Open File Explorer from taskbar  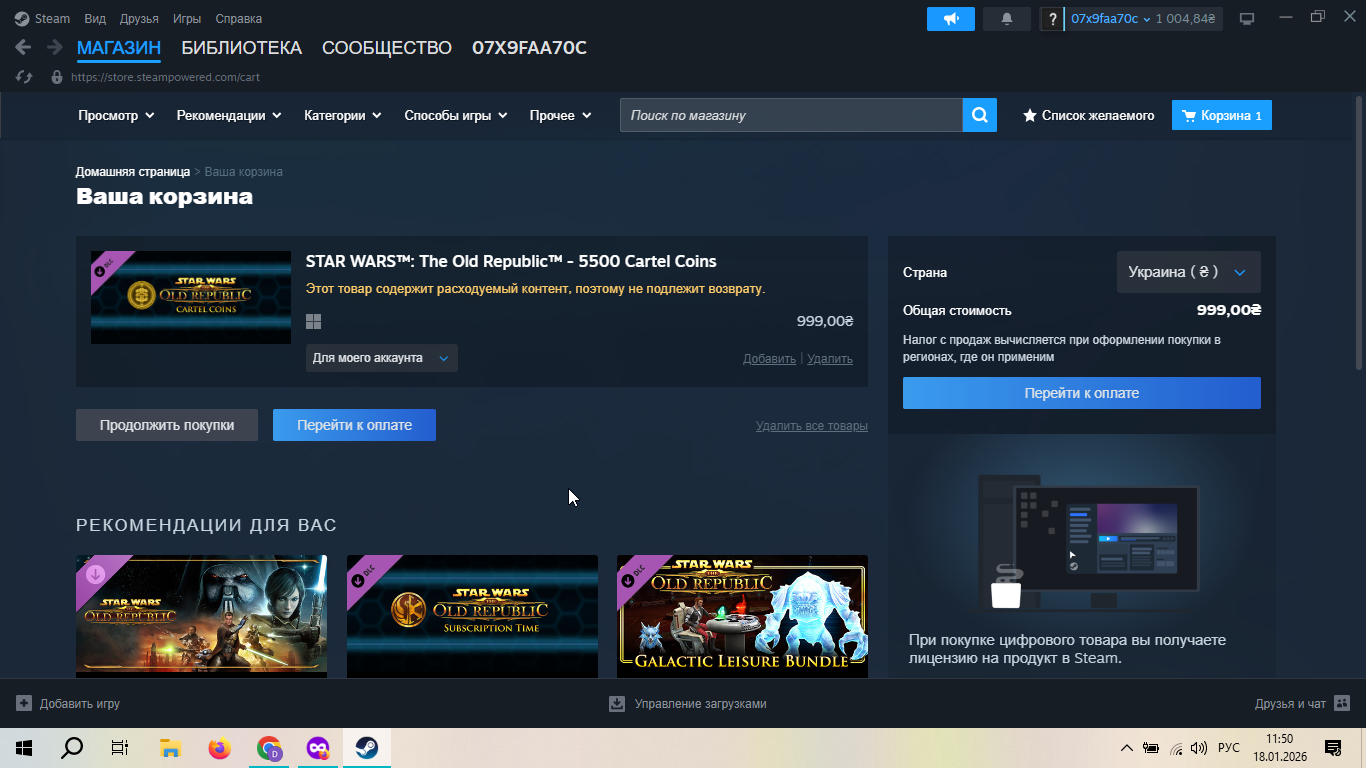click(170, 747)
